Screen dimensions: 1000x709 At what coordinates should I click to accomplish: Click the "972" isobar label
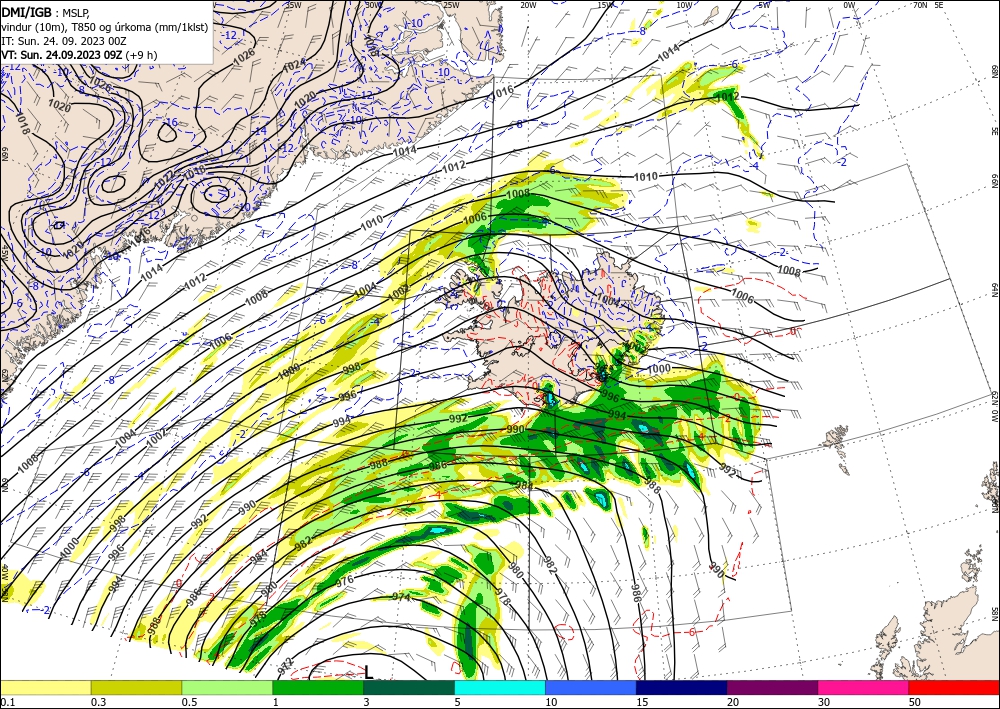pos(288,668)
